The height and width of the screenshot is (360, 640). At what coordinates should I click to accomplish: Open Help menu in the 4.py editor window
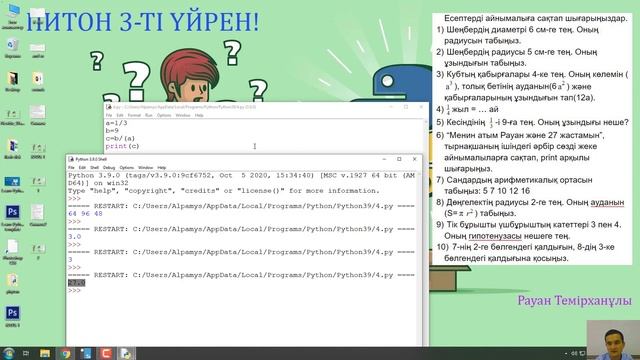click(199, 116)
